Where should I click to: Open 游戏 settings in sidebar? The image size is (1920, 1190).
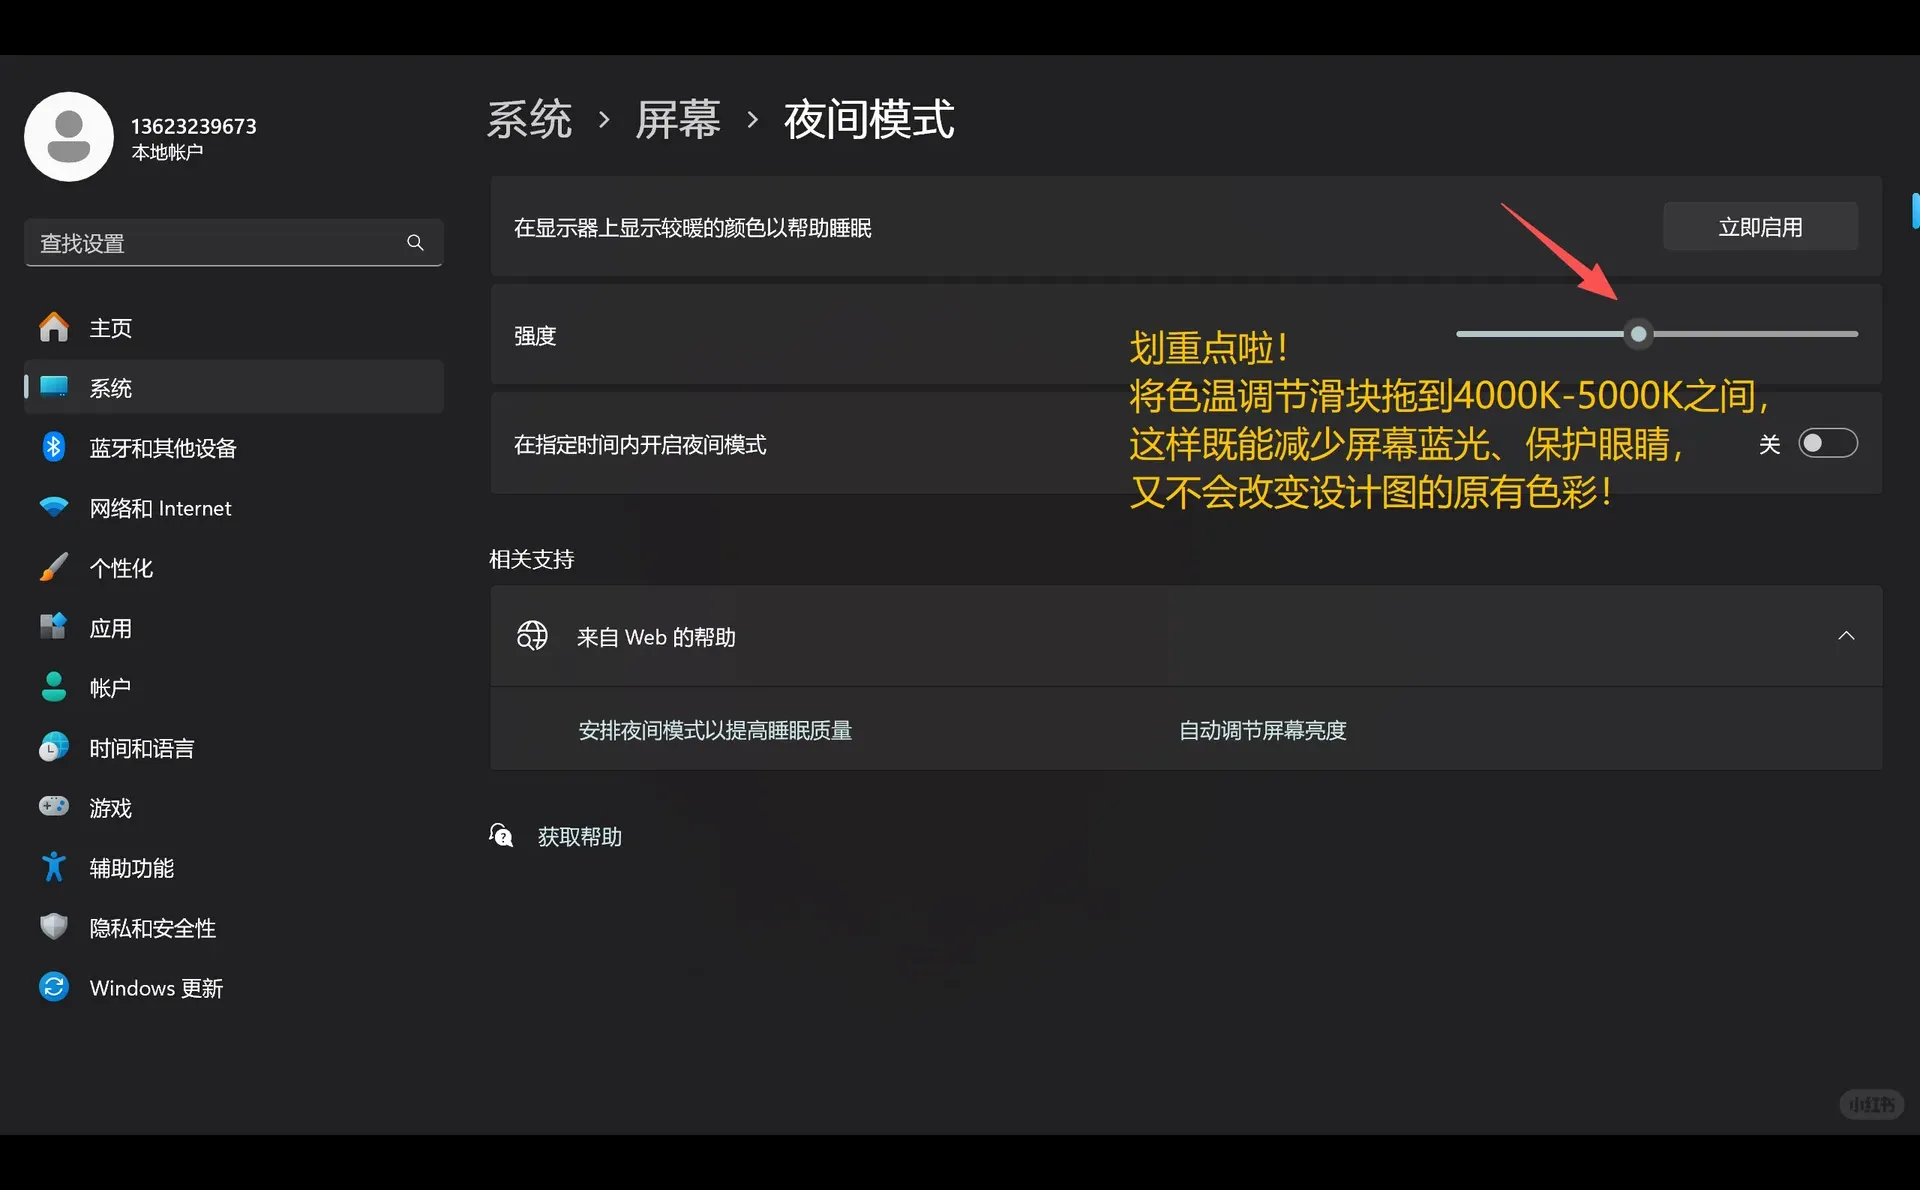point(112,807)
